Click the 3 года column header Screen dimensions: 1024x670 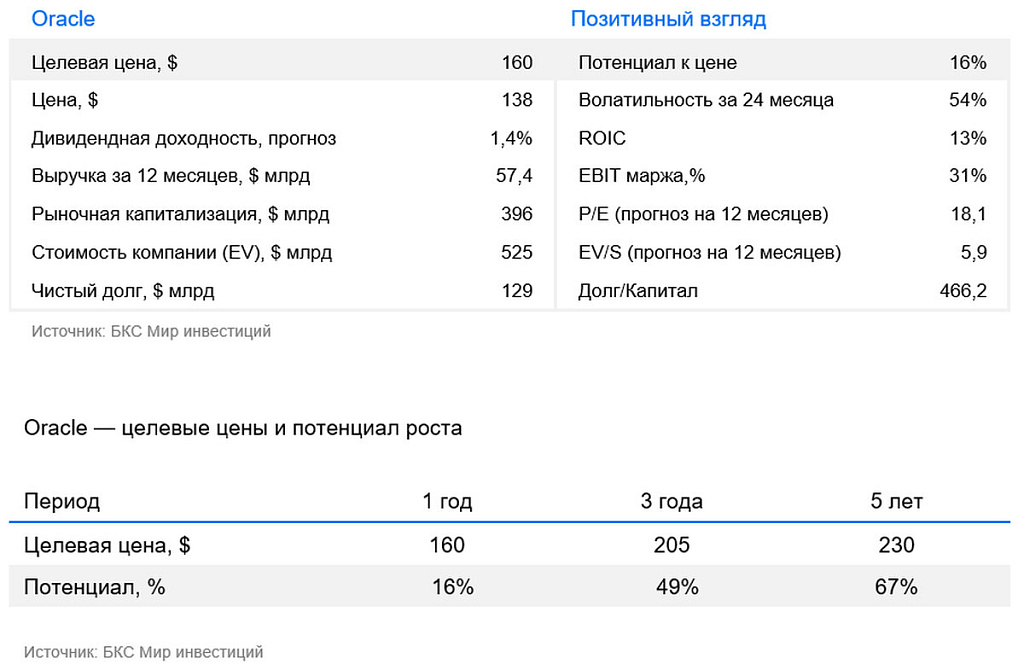coord(671,501)
